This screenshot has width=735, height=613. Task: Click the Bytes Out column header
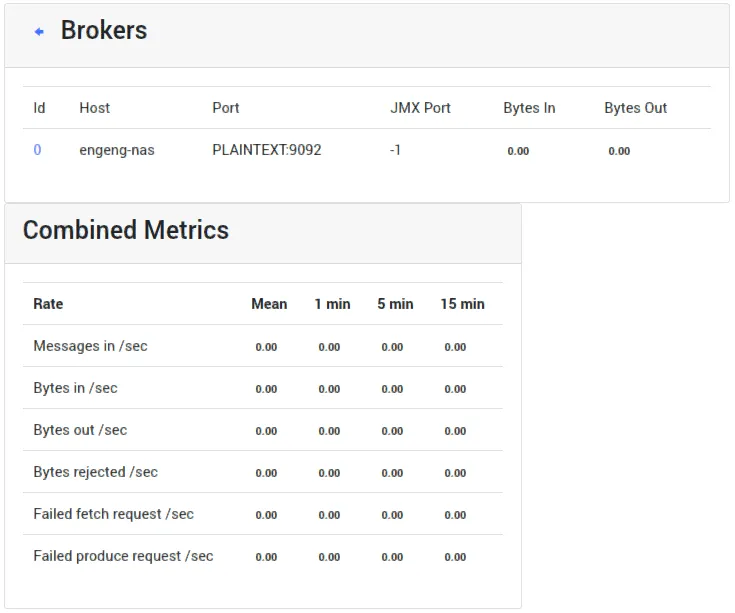point(635,108)
